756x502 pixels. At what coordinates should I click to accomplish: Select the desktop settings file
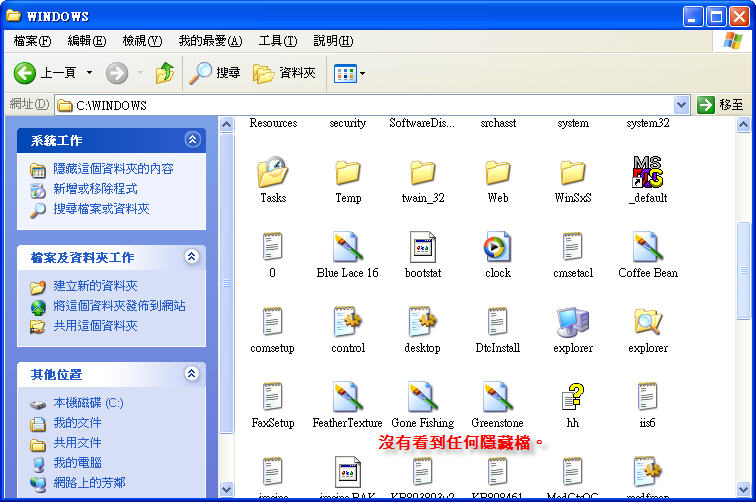click(x=423, y=330)
